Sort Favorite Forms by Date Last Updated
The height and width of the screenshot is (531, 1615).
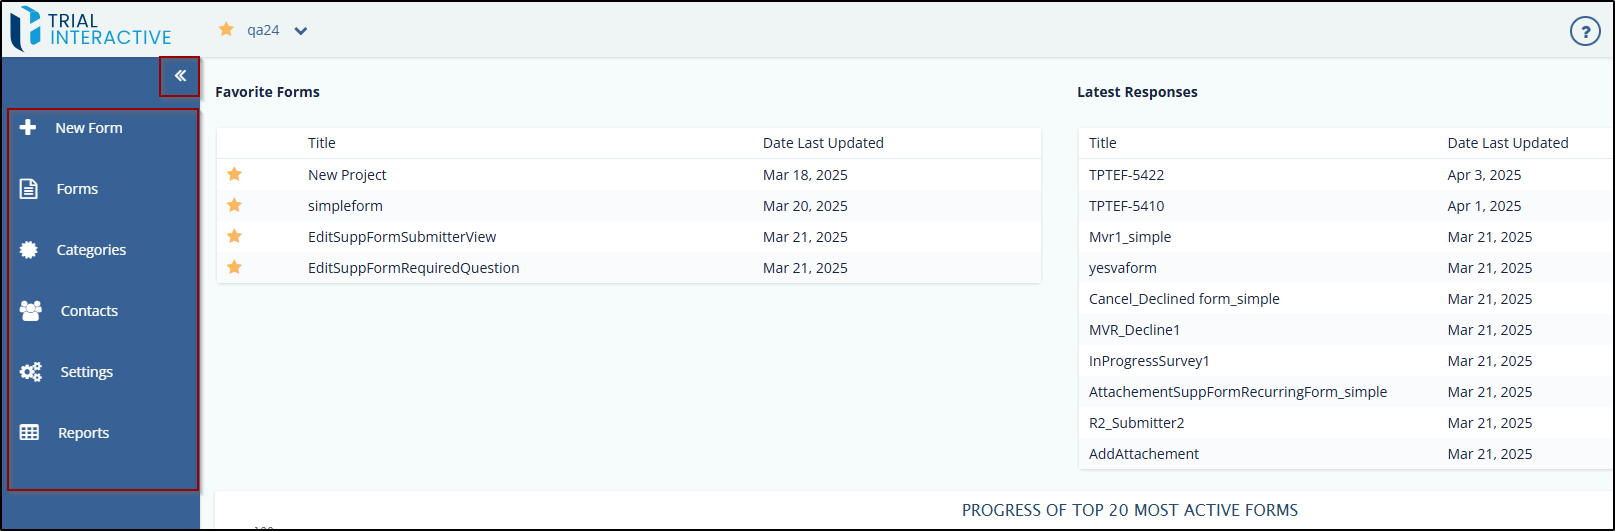823,143
